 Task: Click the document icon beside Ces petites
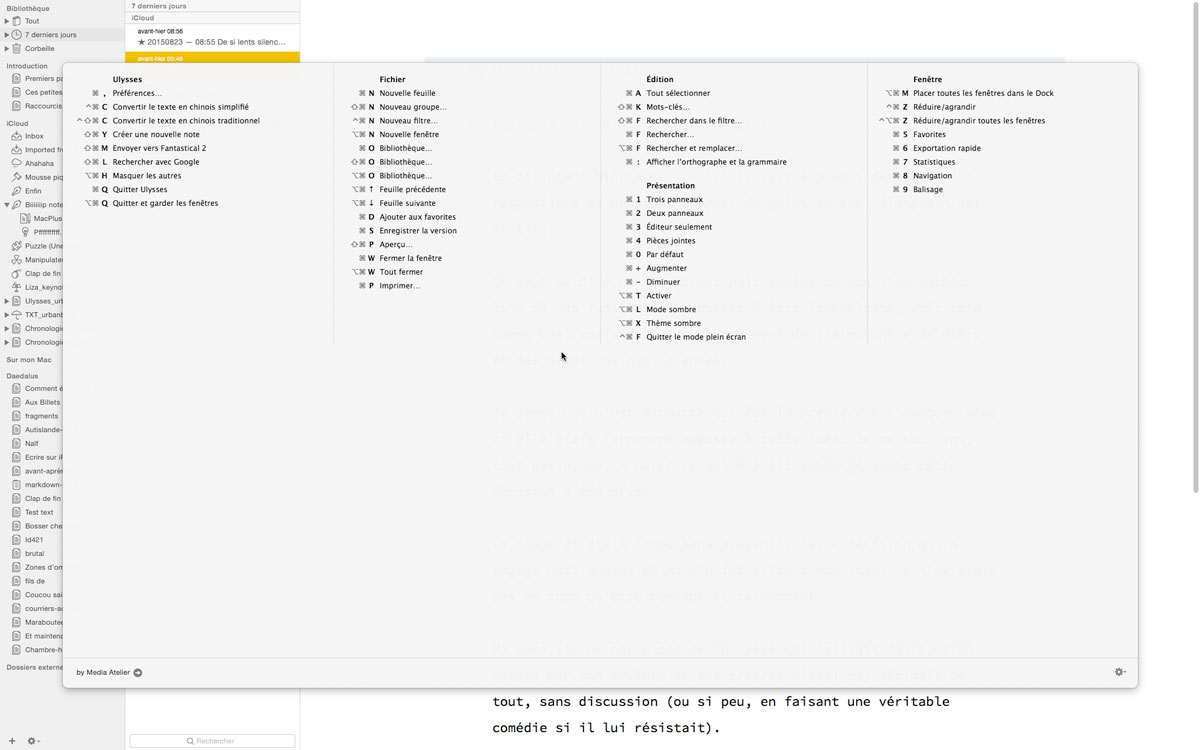coord(17,92)
